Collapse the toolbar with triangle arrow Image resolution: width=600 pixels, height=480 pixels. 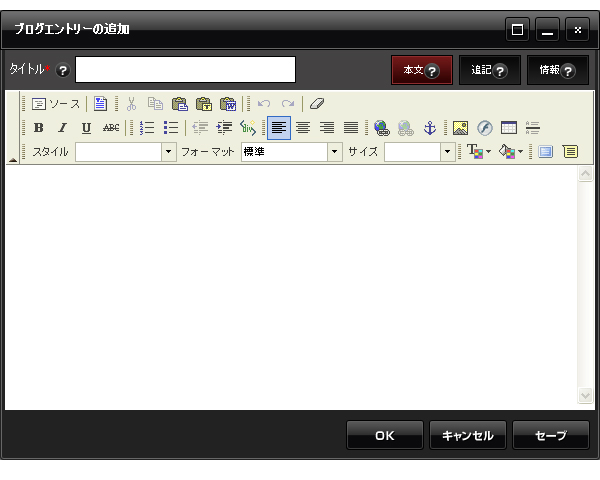click(x=13, y=160)
